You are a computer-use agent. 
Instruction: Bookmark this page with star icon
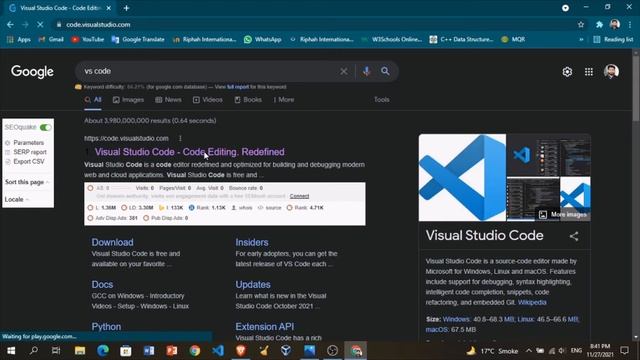point(581,24)
